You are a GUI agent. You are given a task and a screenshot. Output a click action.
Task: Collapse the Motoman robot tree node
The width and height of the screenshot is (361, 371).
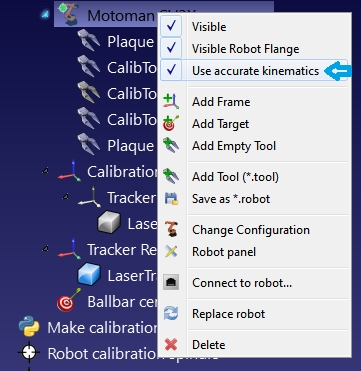[x=45, y=14]
